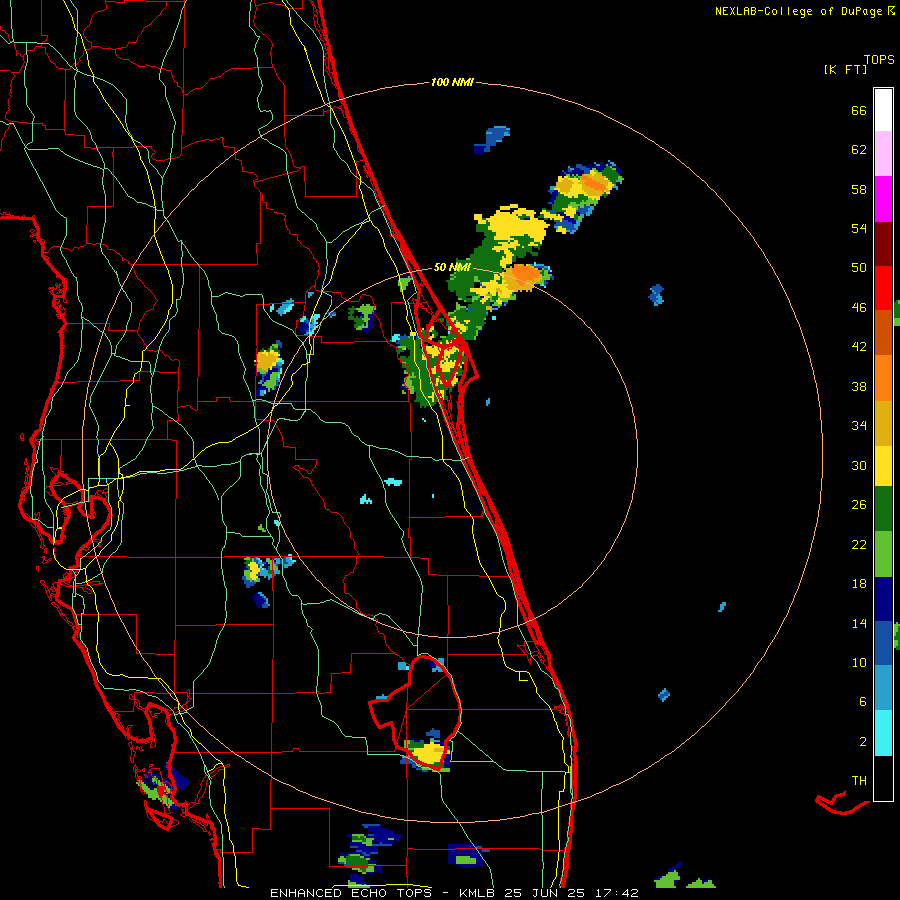Pick the navy blue legend swatch

point(883,599)
